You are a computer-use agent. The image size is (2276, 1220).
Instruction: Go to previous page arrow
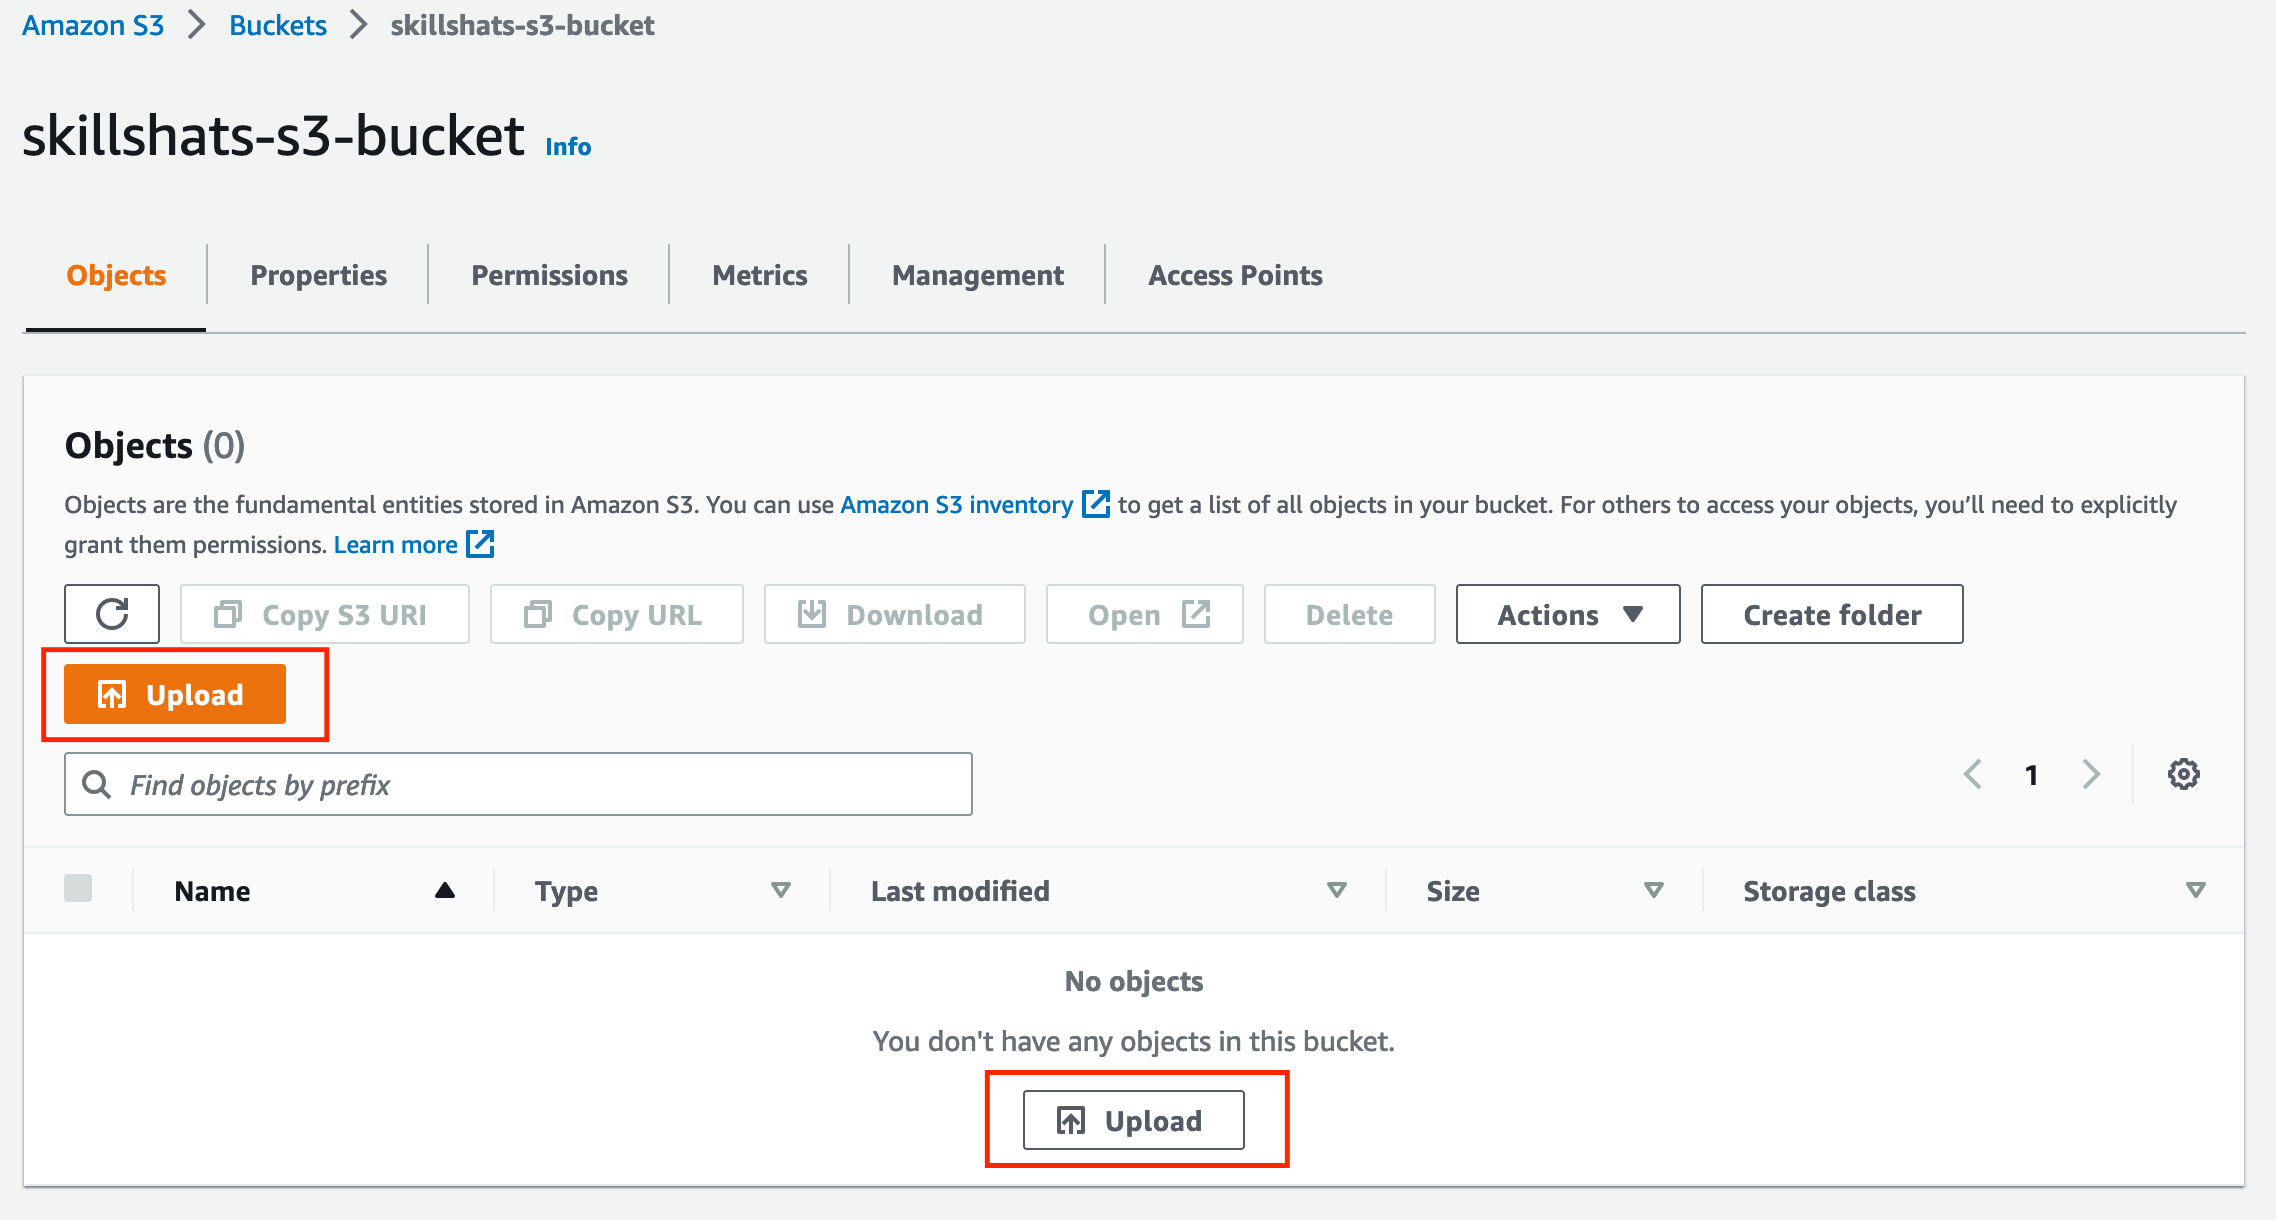[x=1973, y=775]
